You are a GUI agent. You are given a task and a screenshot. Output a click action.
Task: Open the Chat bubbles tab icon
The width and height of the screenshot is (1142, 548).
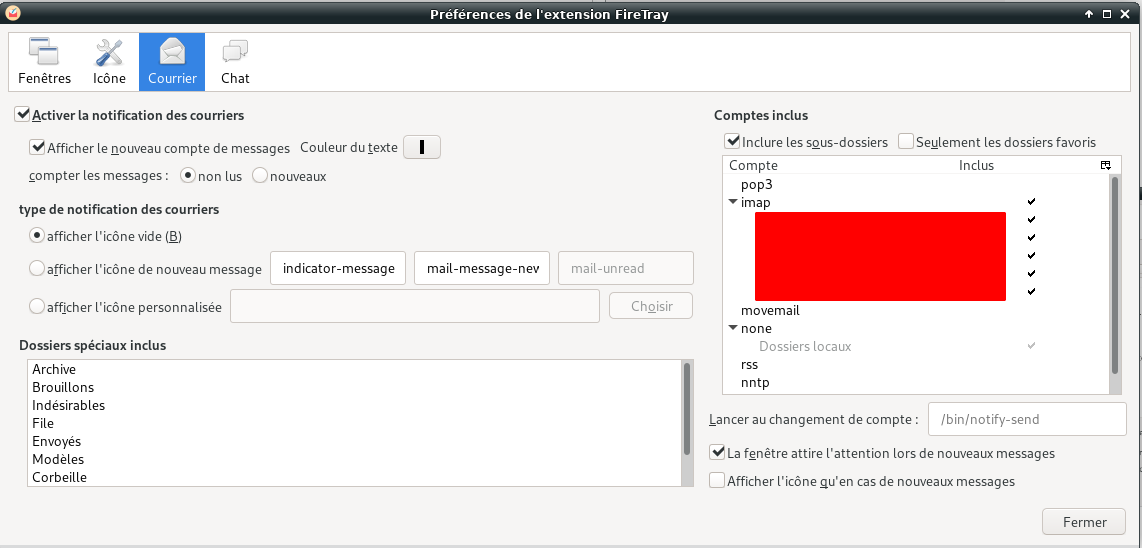(x=235, y=52)
